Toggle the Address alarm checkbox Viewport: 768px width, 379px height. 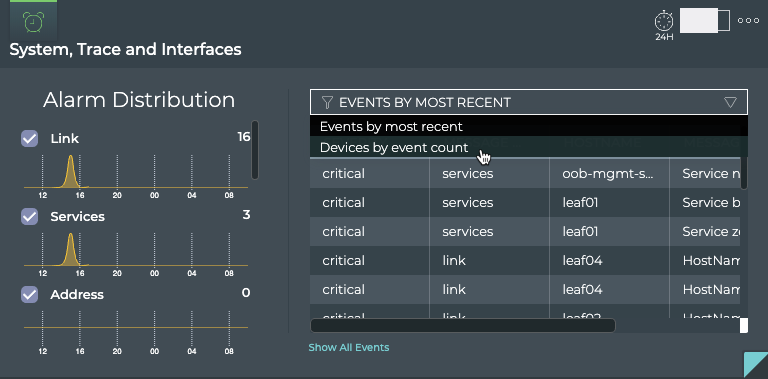pos(29,294)
